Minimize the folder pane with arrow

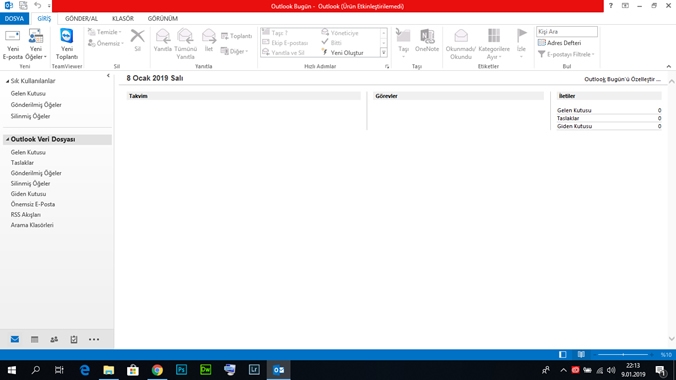[108, 75]
